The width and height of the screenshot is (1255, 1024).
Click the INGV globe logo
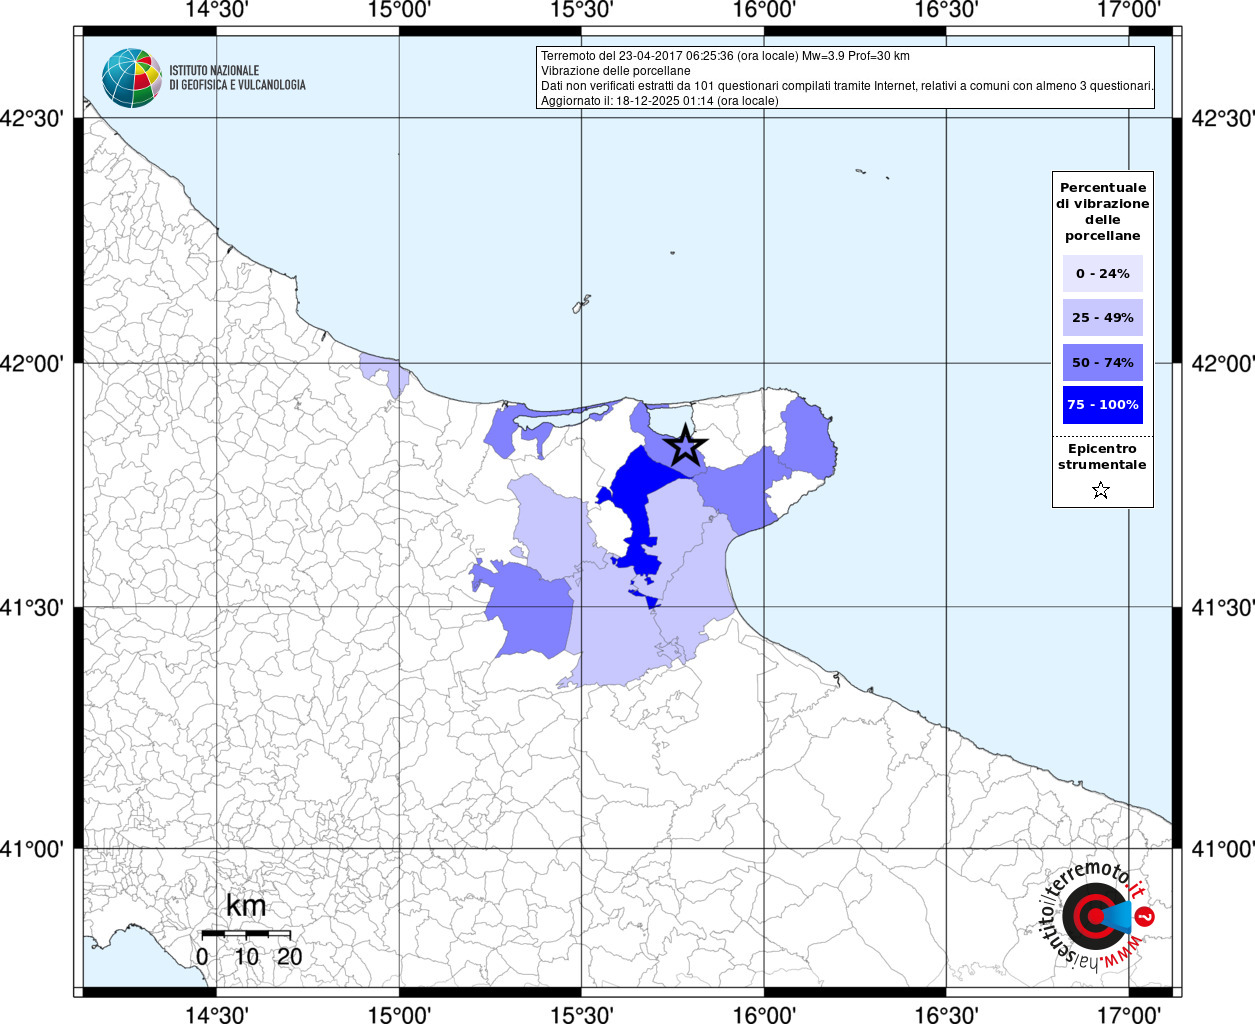(131, 77)
